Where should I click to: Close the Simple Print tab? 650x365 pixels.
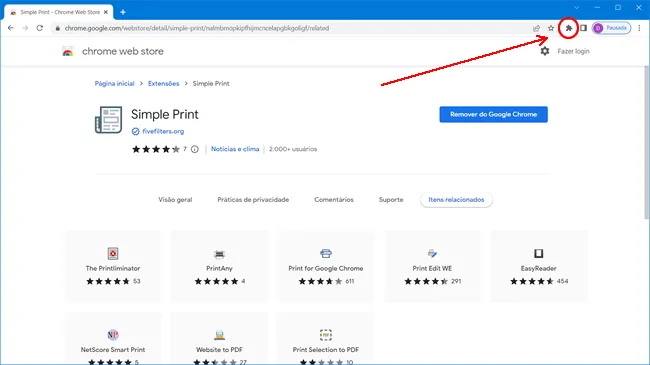106,12
